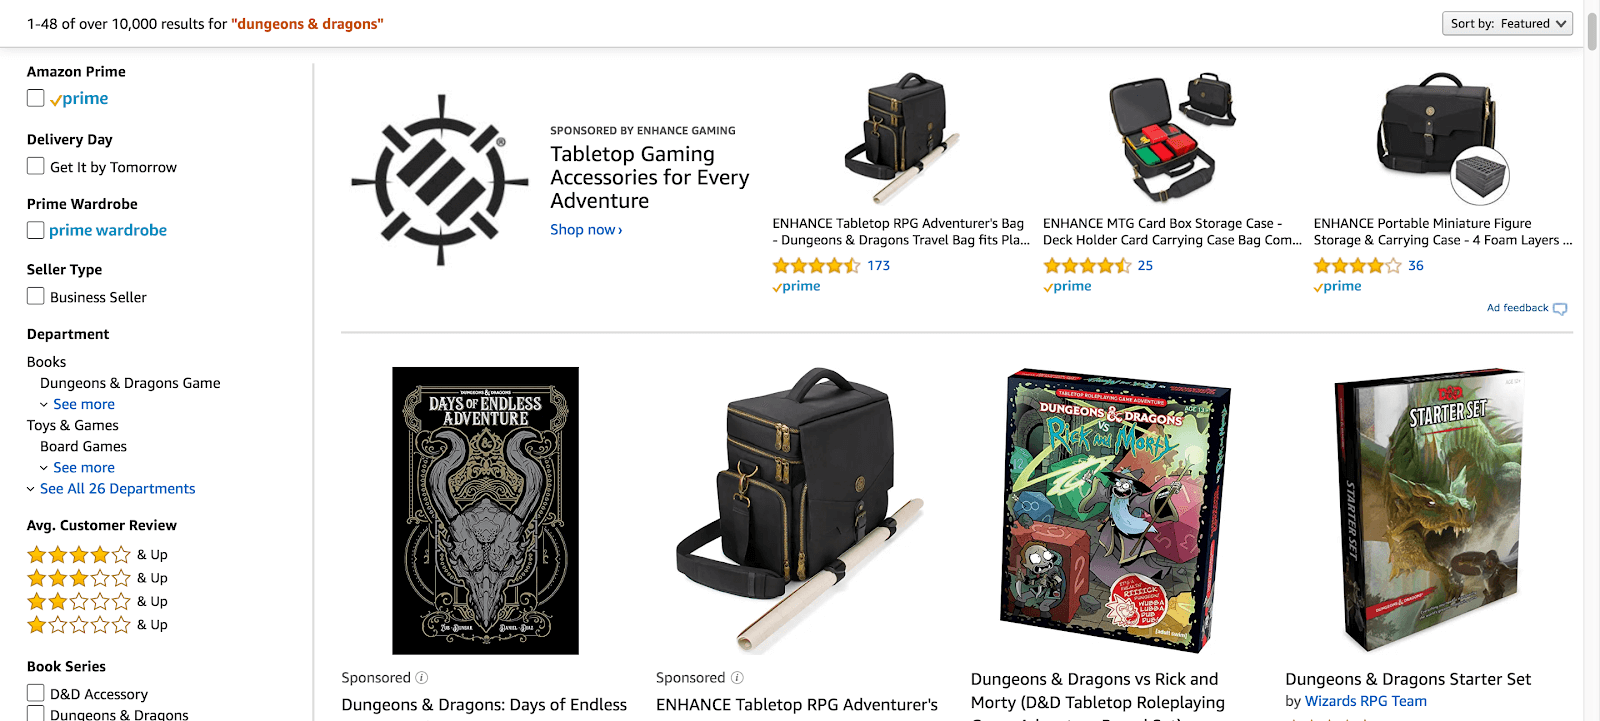Select 1 star & Up review filter

pyautogui.click(x=97, y=625)
